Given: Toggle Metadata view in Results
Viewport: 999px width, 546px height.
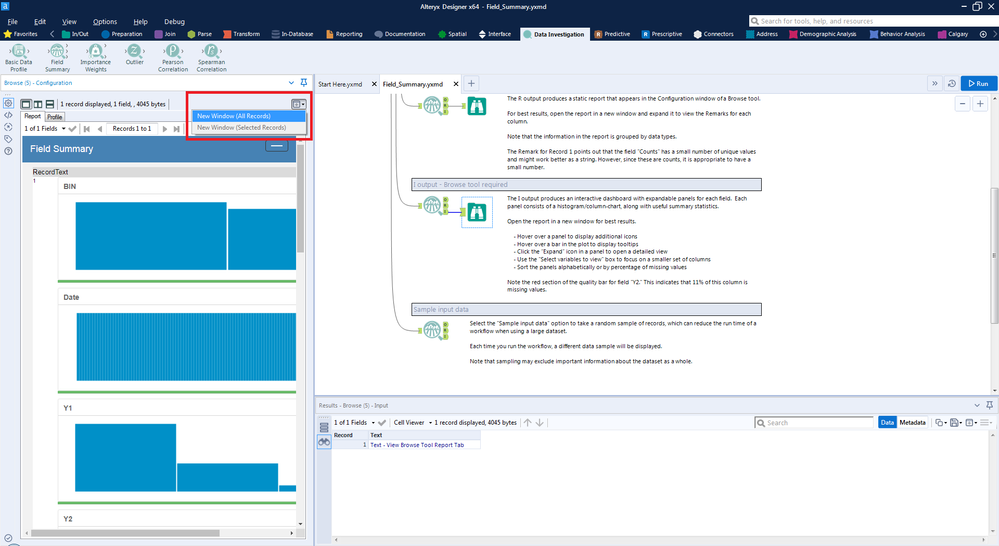Looking at the screenshot, I should click(x=912, y=422).
